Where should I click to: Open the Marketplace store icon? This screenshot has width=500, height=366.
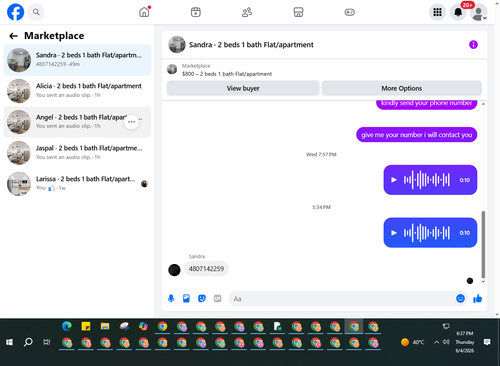click(298, 12)
